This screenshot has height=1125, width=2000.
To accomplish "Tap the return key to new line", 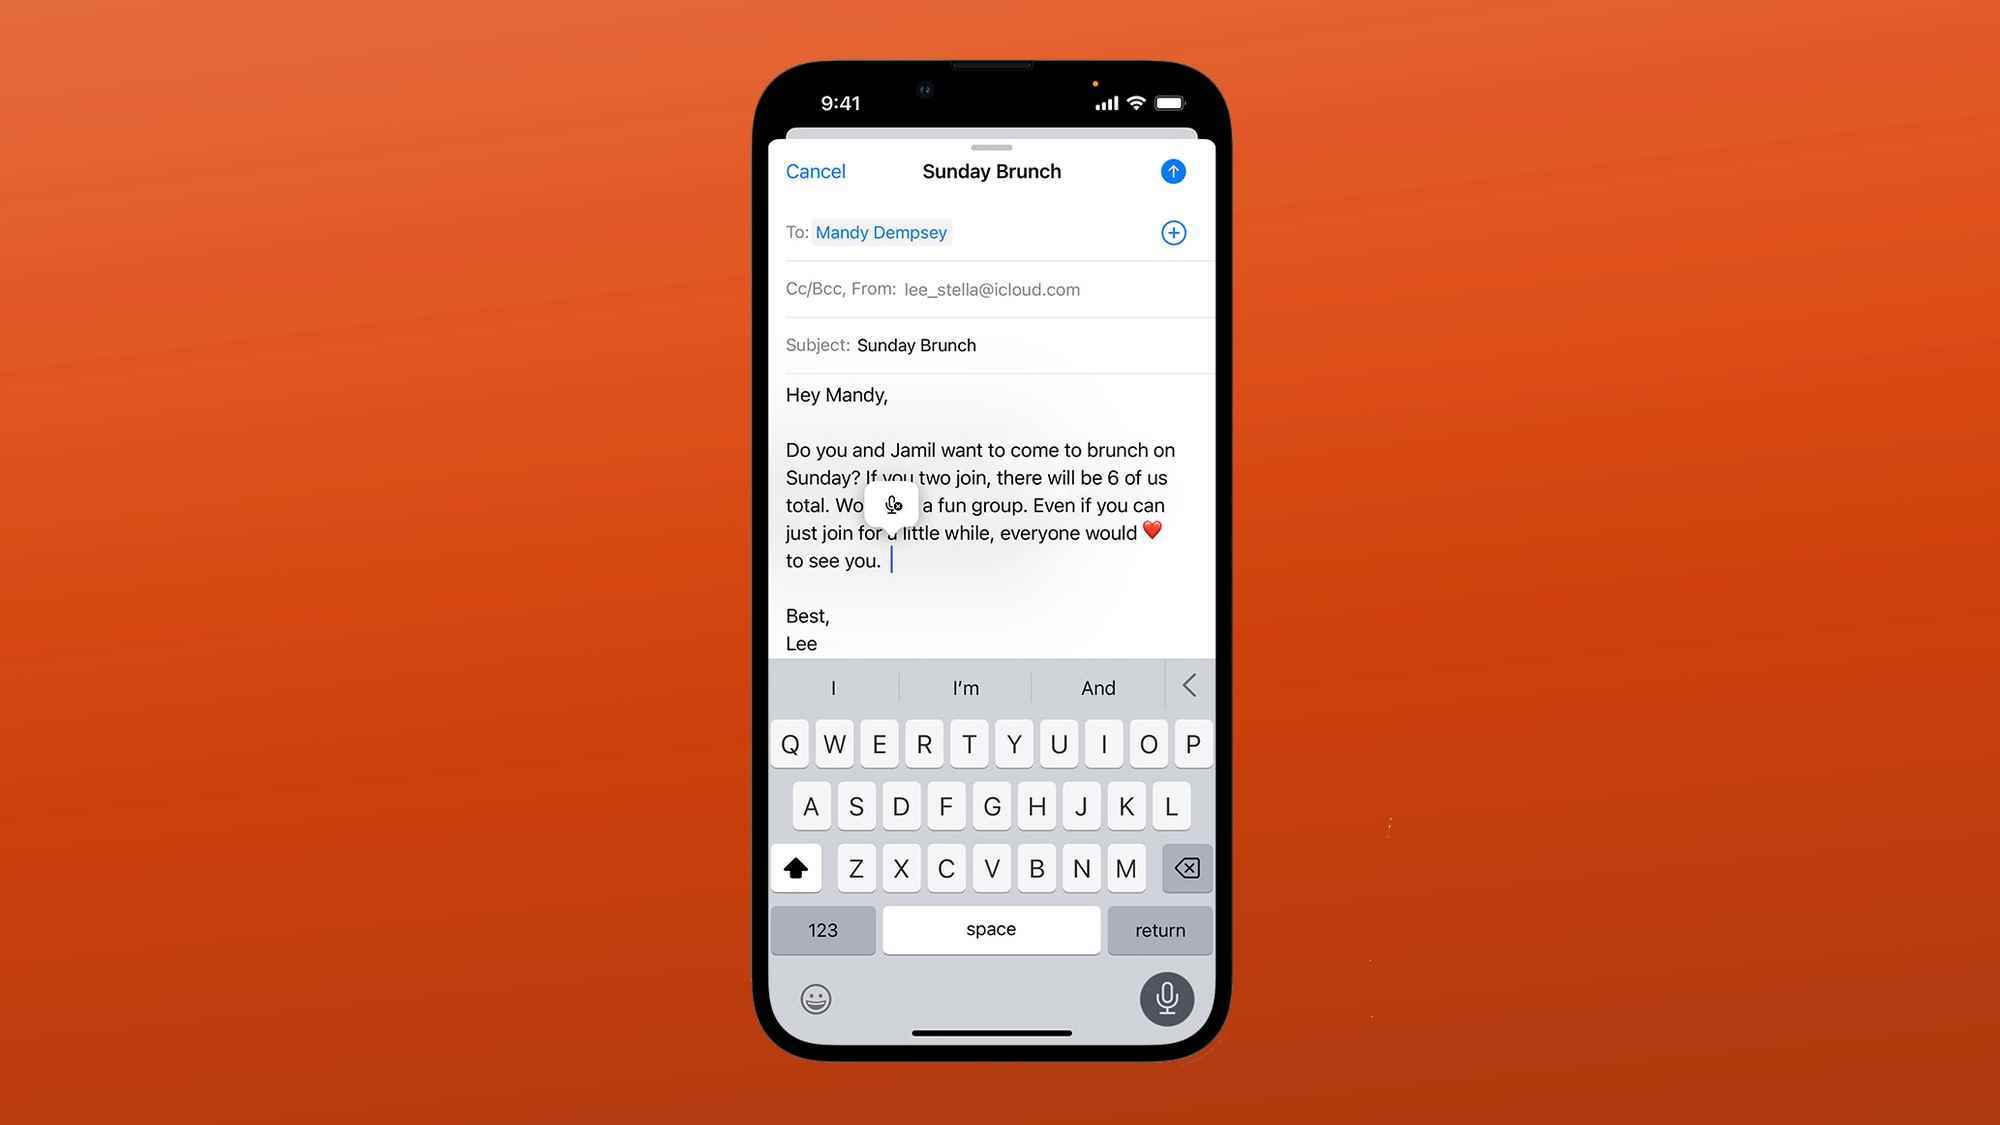I will point(1161,931).
